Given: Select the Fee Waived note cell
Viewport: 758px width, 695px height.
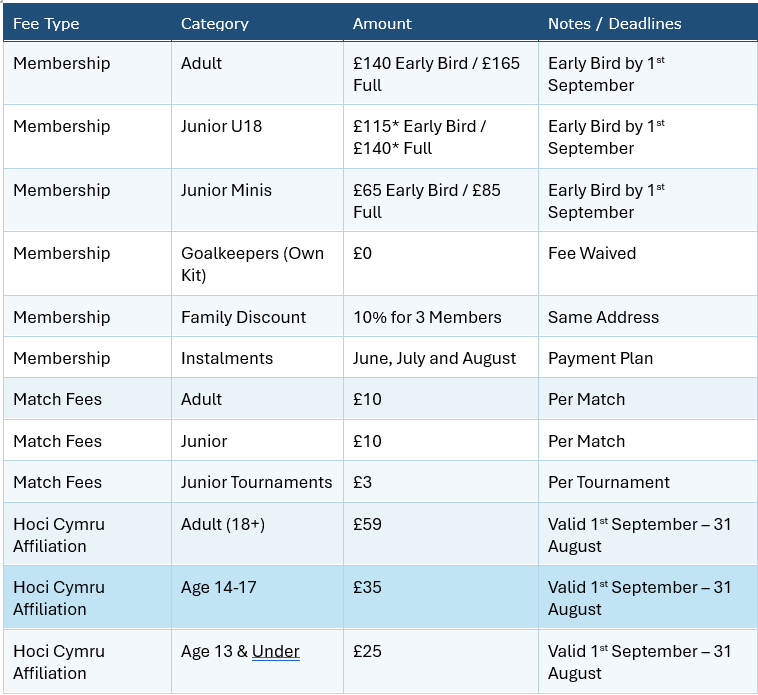Looking at the screenshot, I should click(648, 264).
